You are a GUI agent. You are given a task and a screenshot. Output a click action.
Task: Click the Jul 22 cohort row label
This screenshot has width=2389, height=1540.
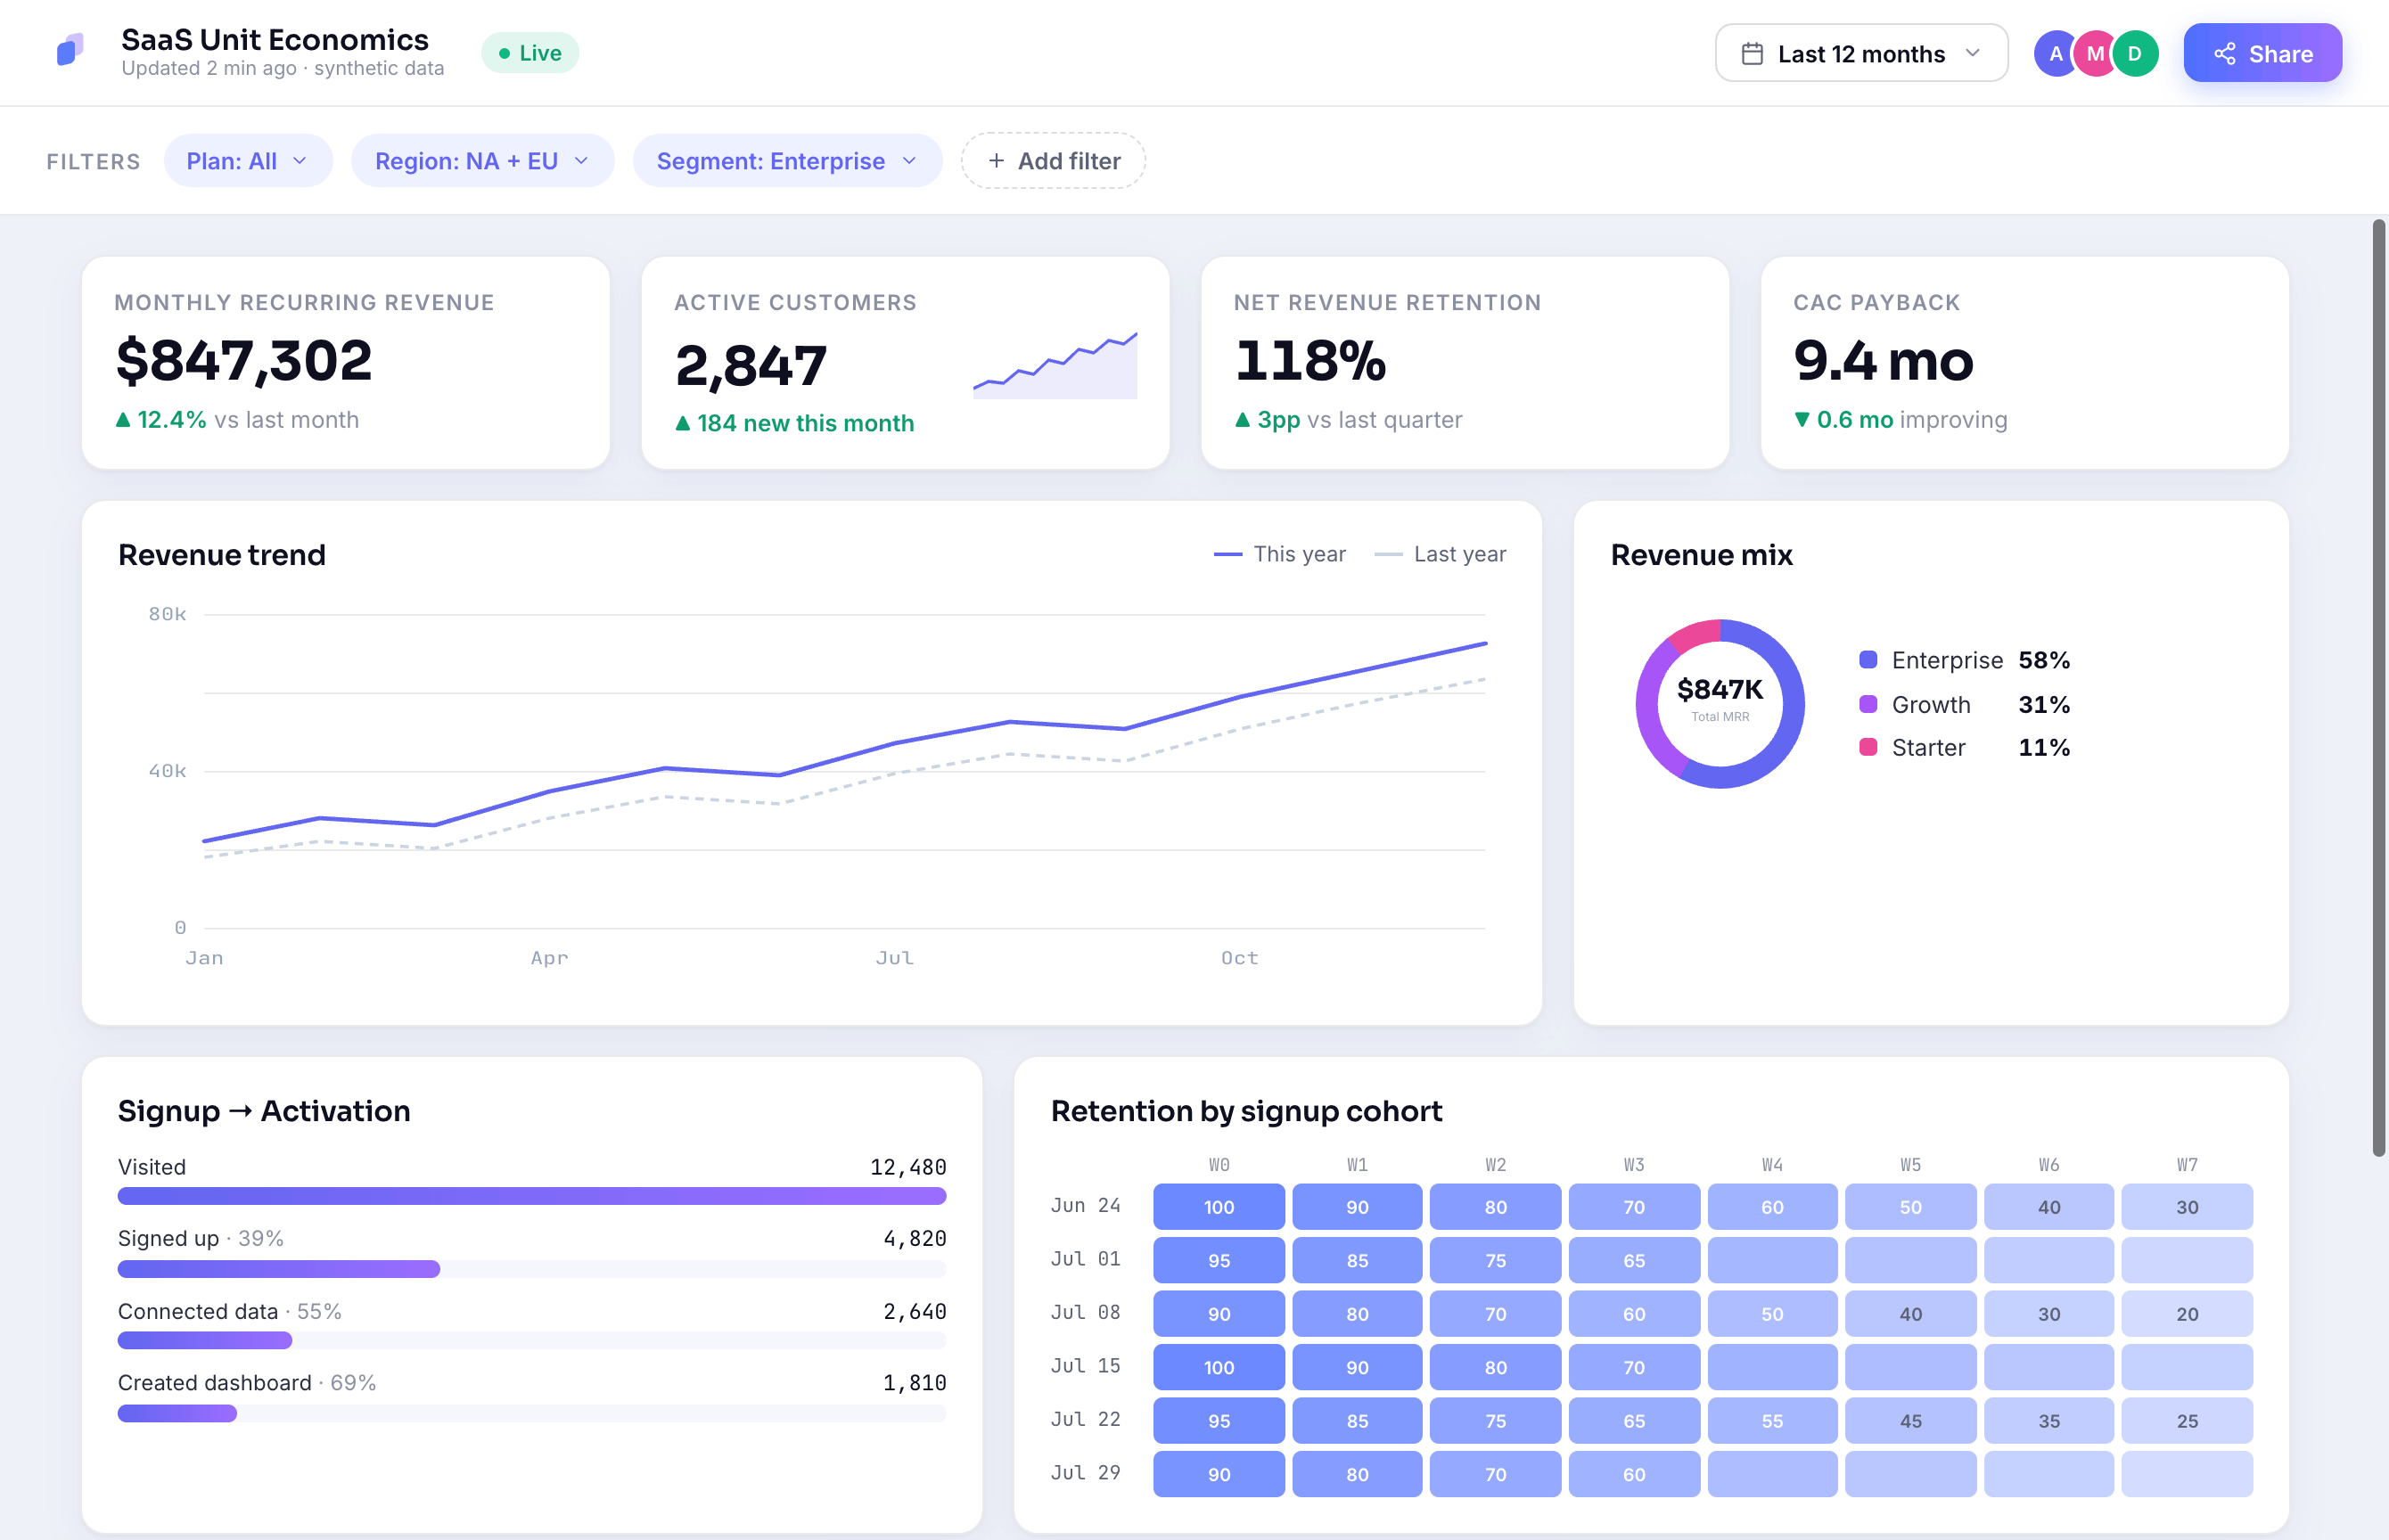coord(1085,1420)
